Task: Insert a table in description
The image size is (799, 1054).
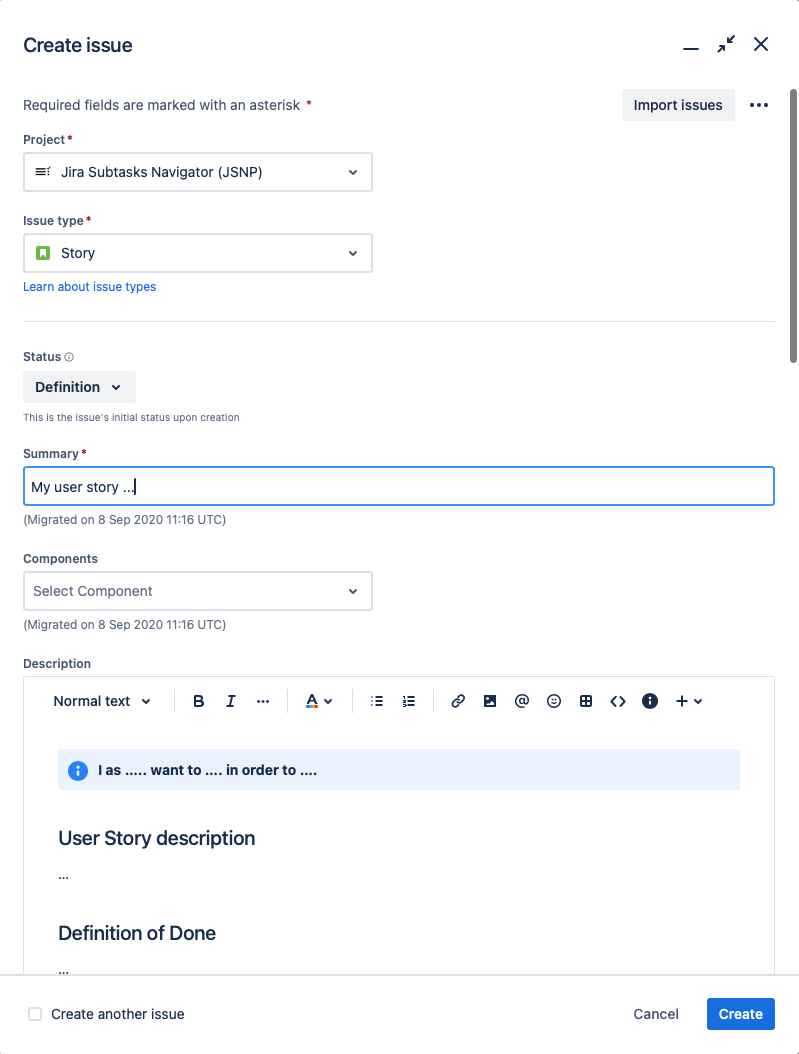Action: tap(586, 701)
